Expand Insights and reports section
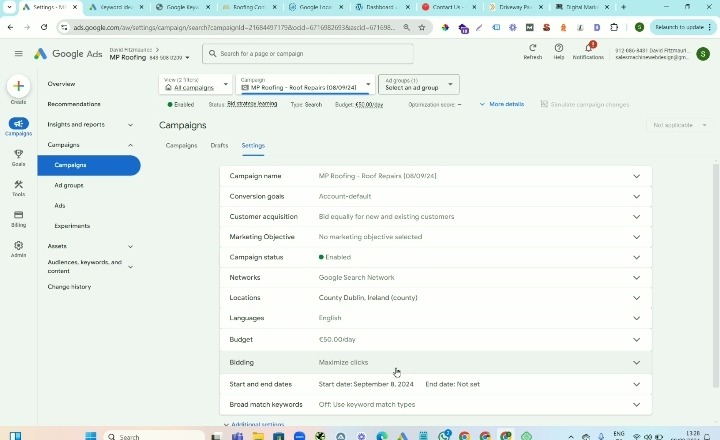720x440 pixels. [89, 125]
